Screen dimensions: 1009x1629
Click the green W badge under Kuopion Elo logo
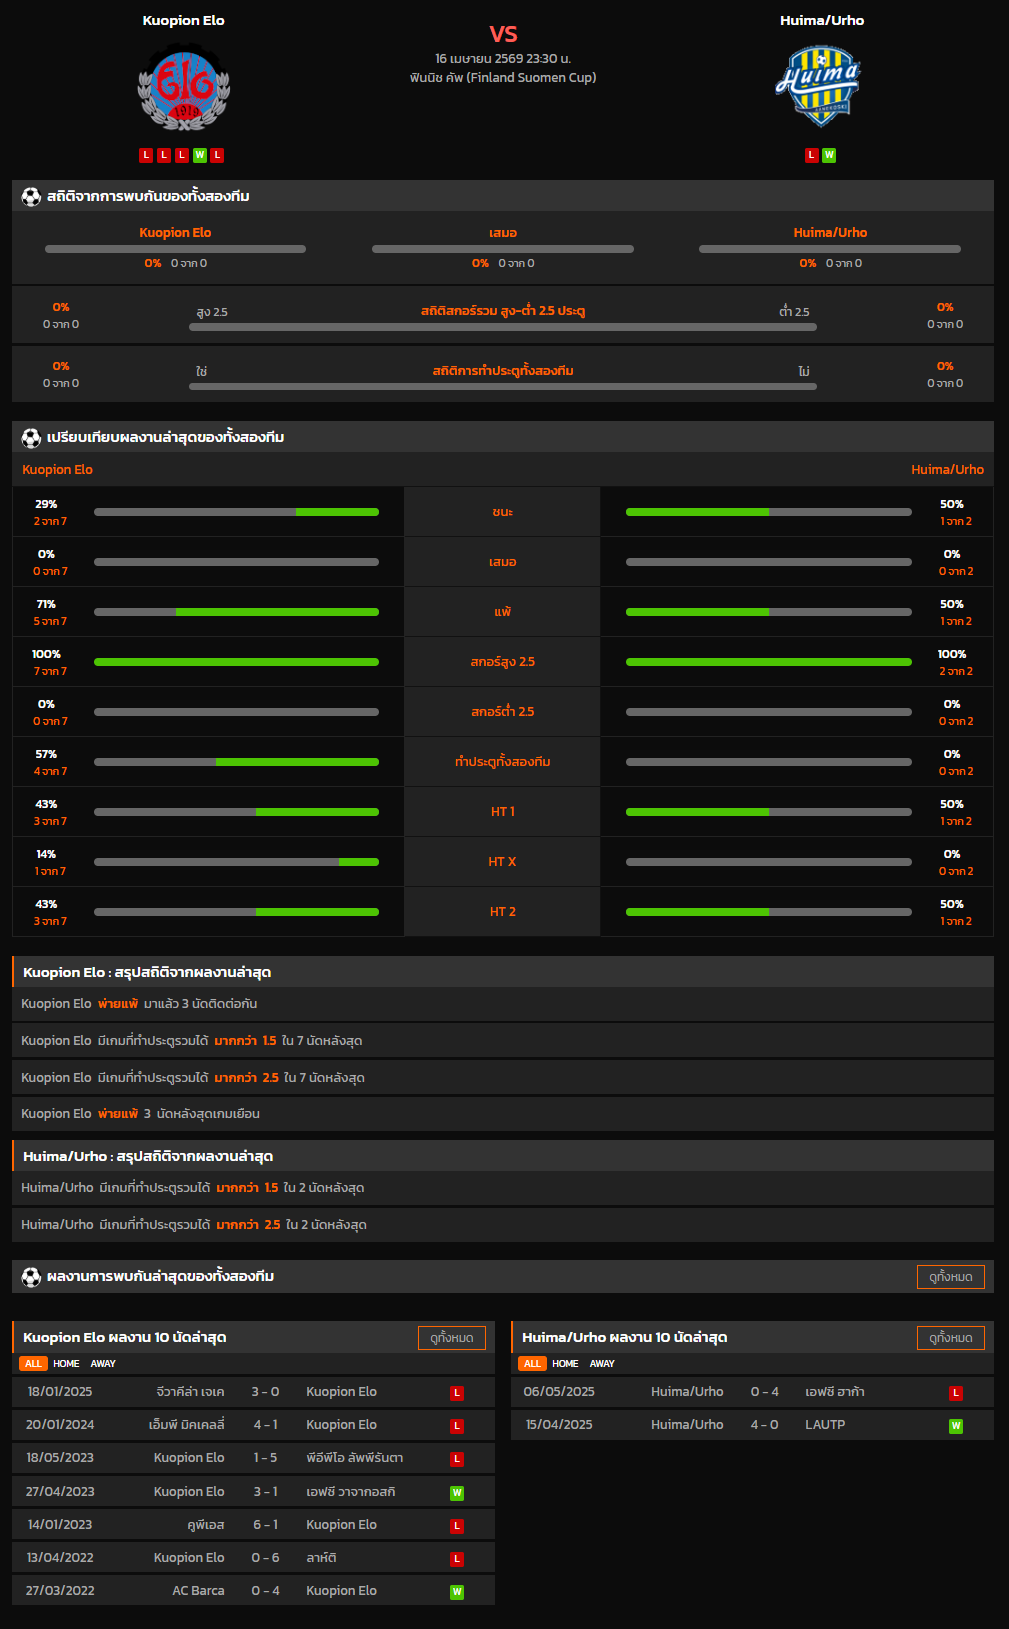pos(200,155)
